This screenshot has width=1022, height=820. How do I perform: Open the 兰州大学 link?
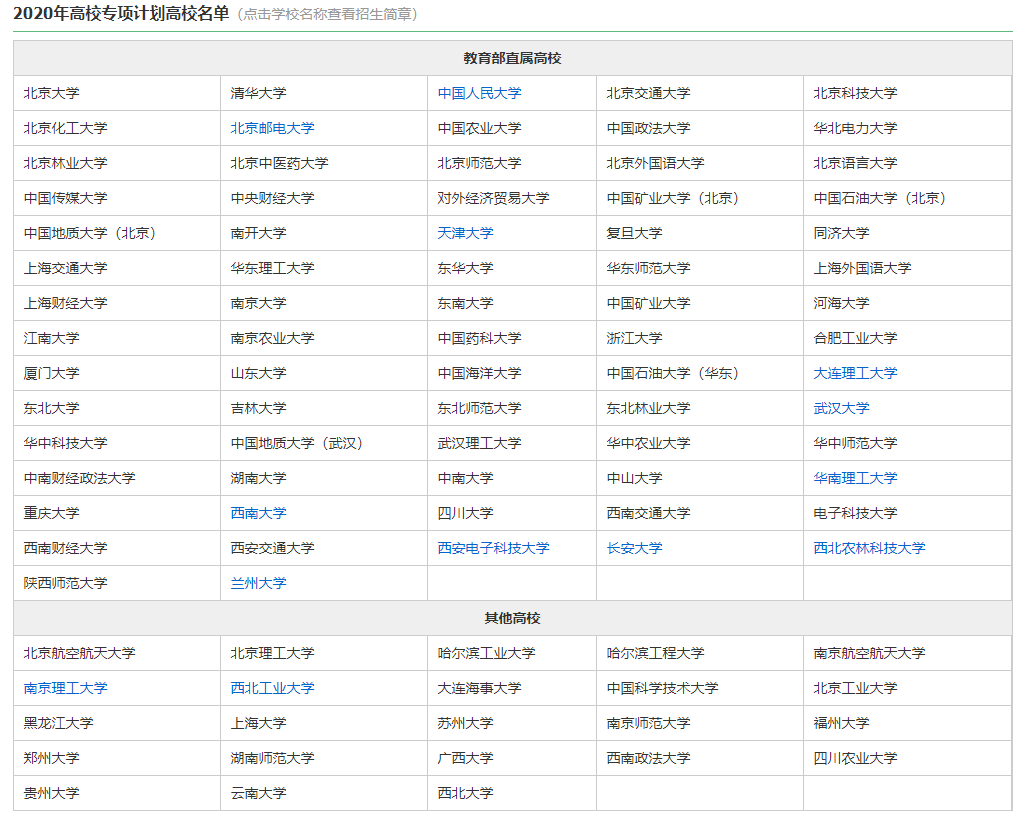tap(258, 583)
